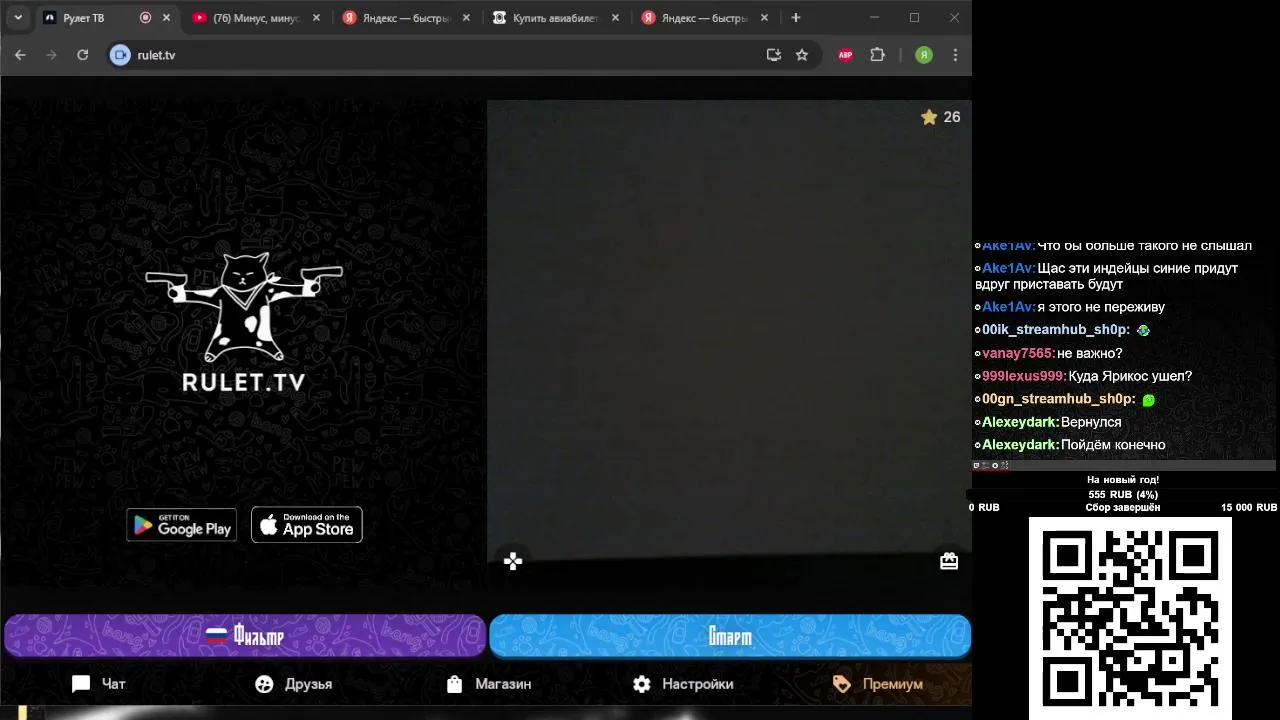Click username 00ik_streamhub_sh0p
This screenshot has width=1280, height=720.
(1056, 330)
